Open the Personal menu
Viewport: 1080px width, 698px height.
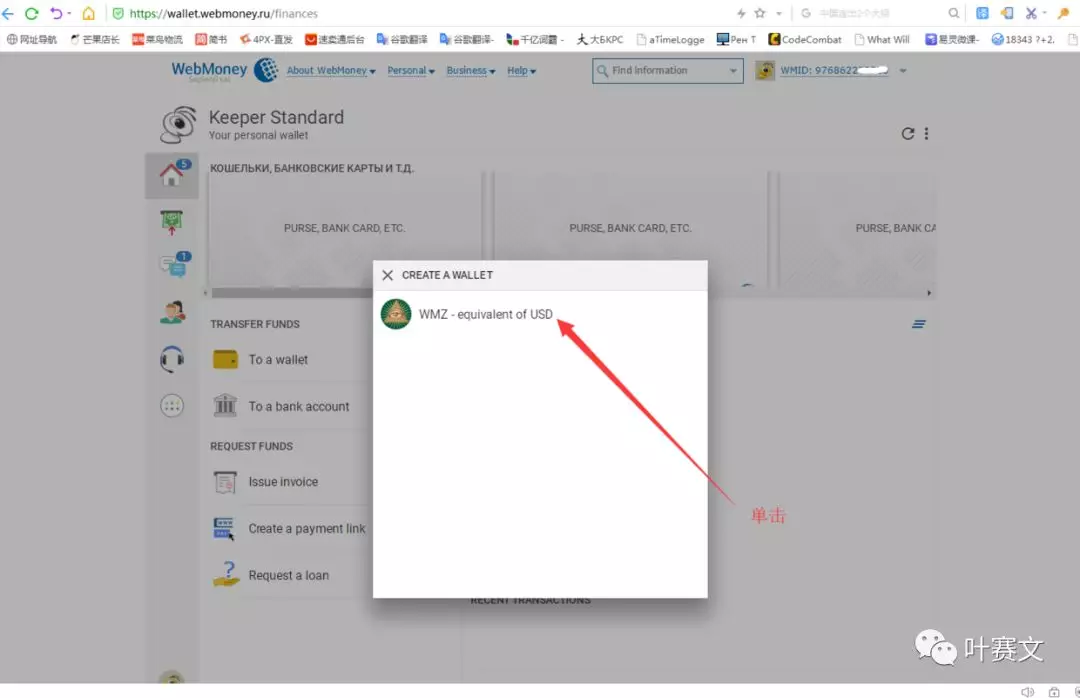(x=411, y=70)
